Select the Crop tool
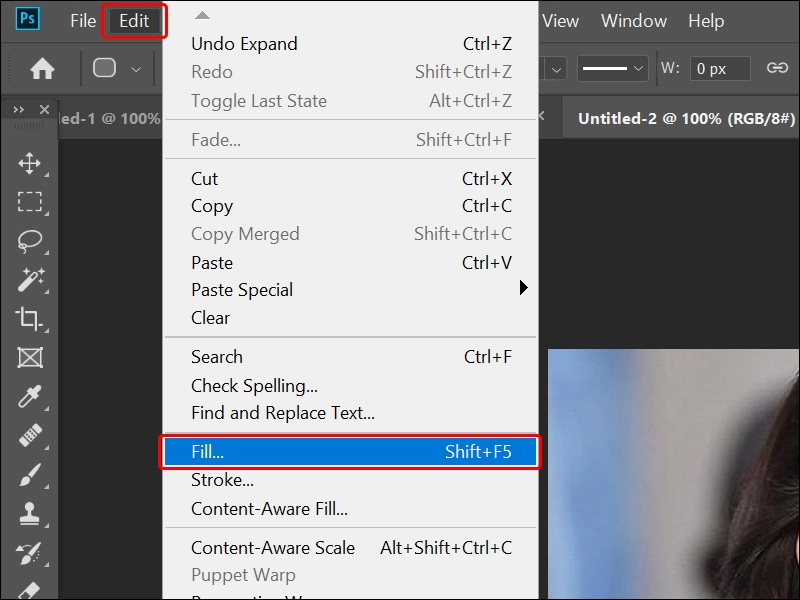800x600 pixels. tap(30, 319)
